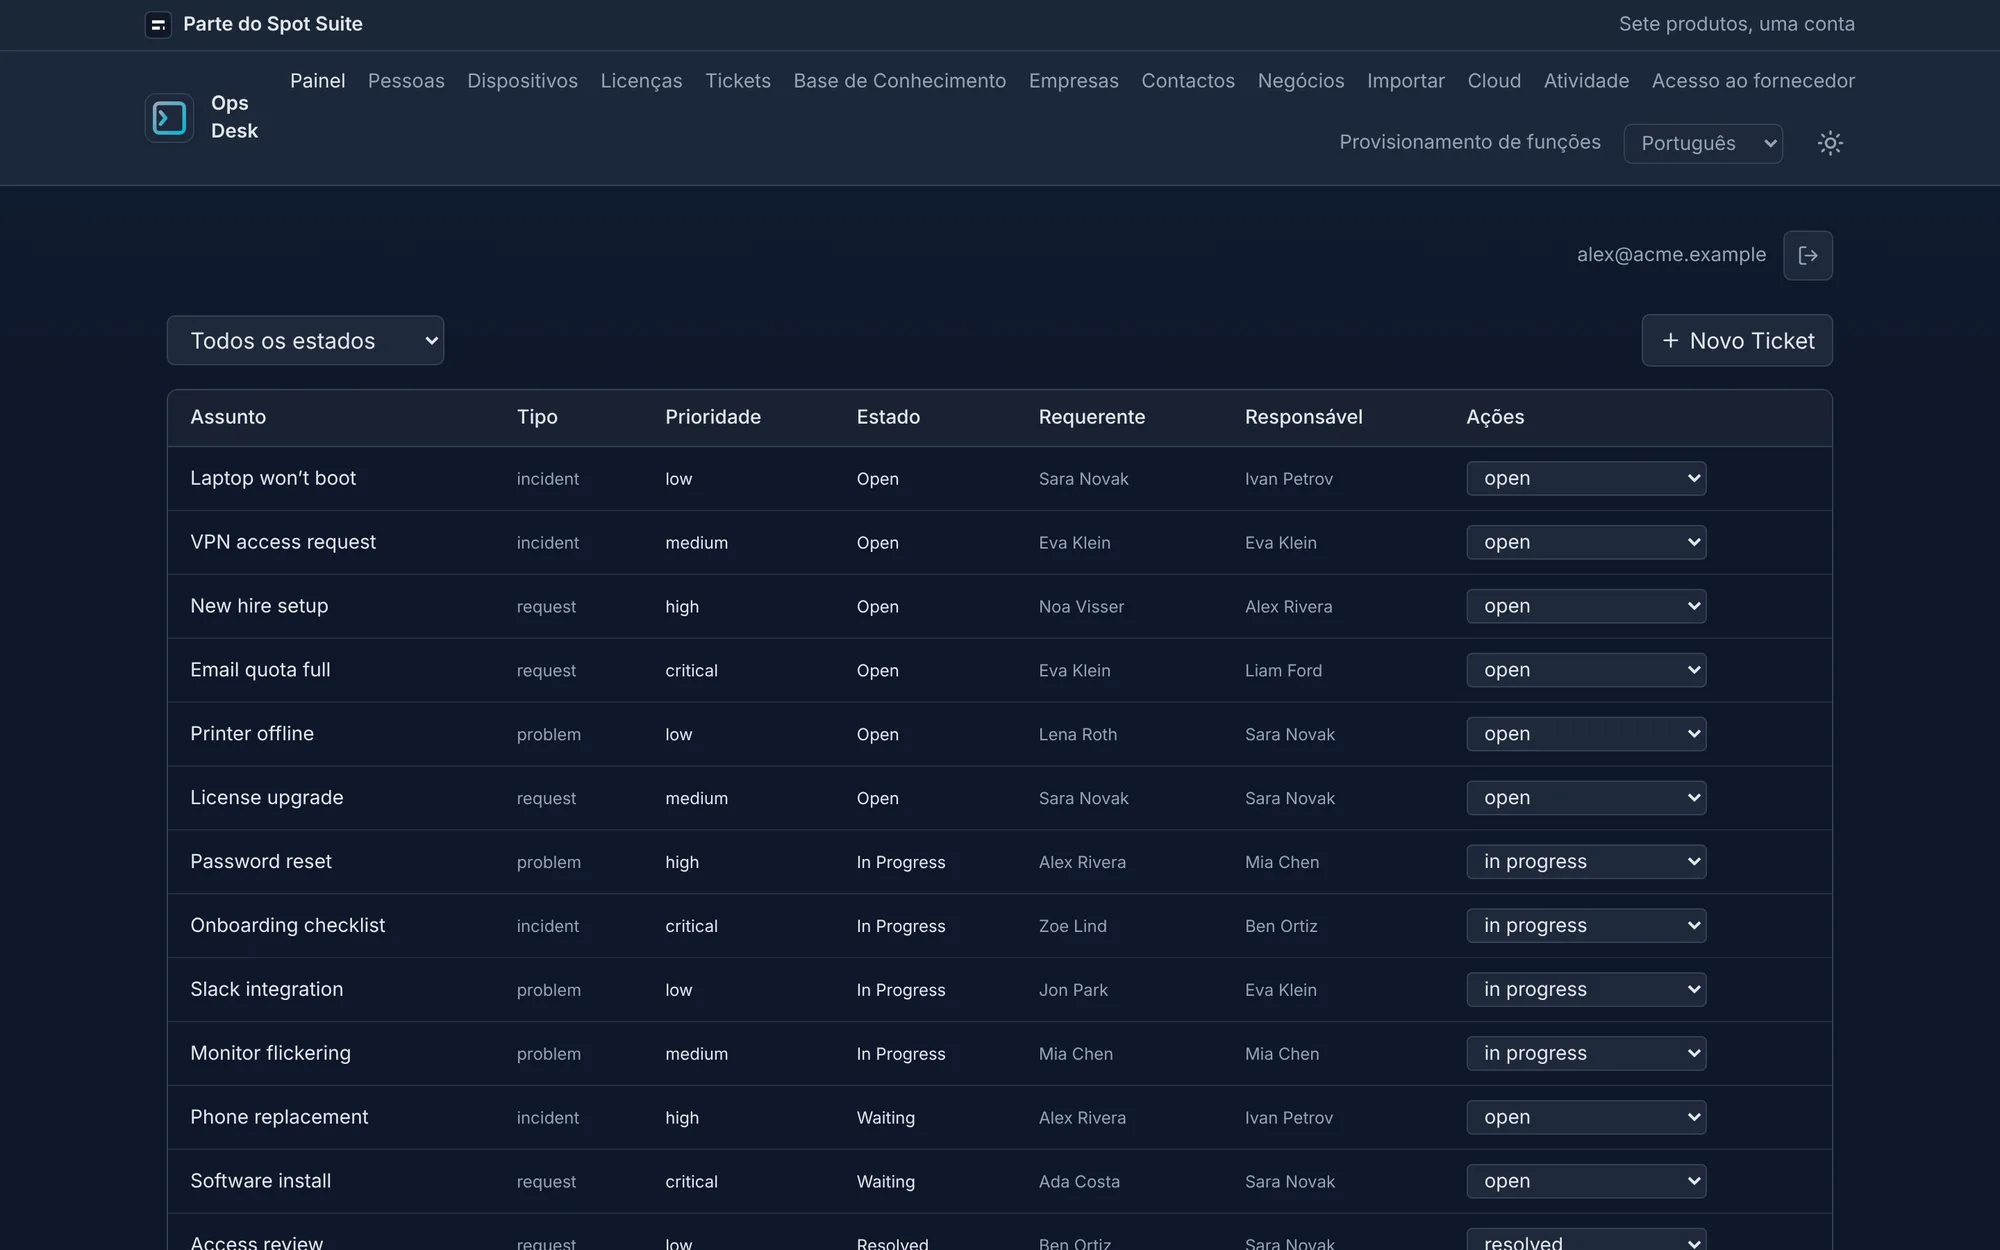This screenshot has width=2000, height=1250.
Task: Click the Novo Ticket button
Action: point(1737,341)
